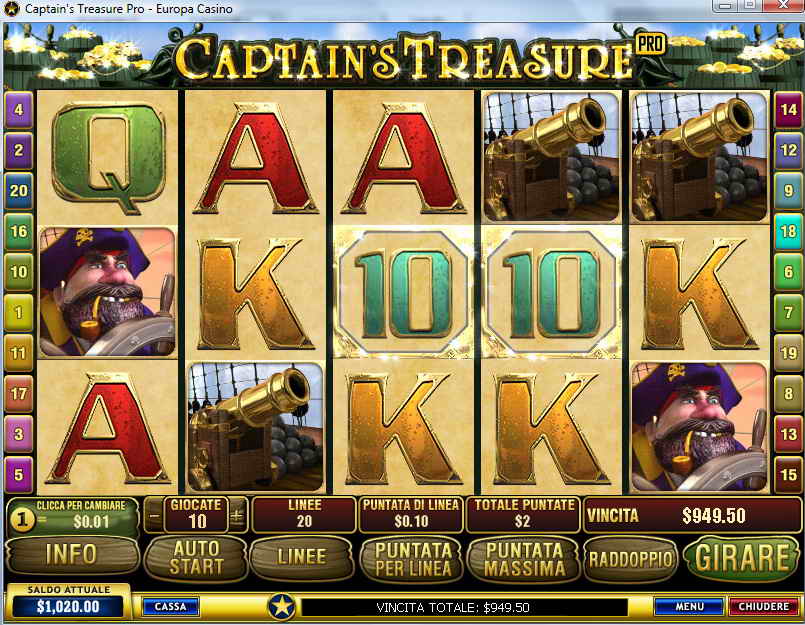805x625 pixels.
Task: Spin the reels with Girare
Action: pyautogui.click(x=742, y=557)
